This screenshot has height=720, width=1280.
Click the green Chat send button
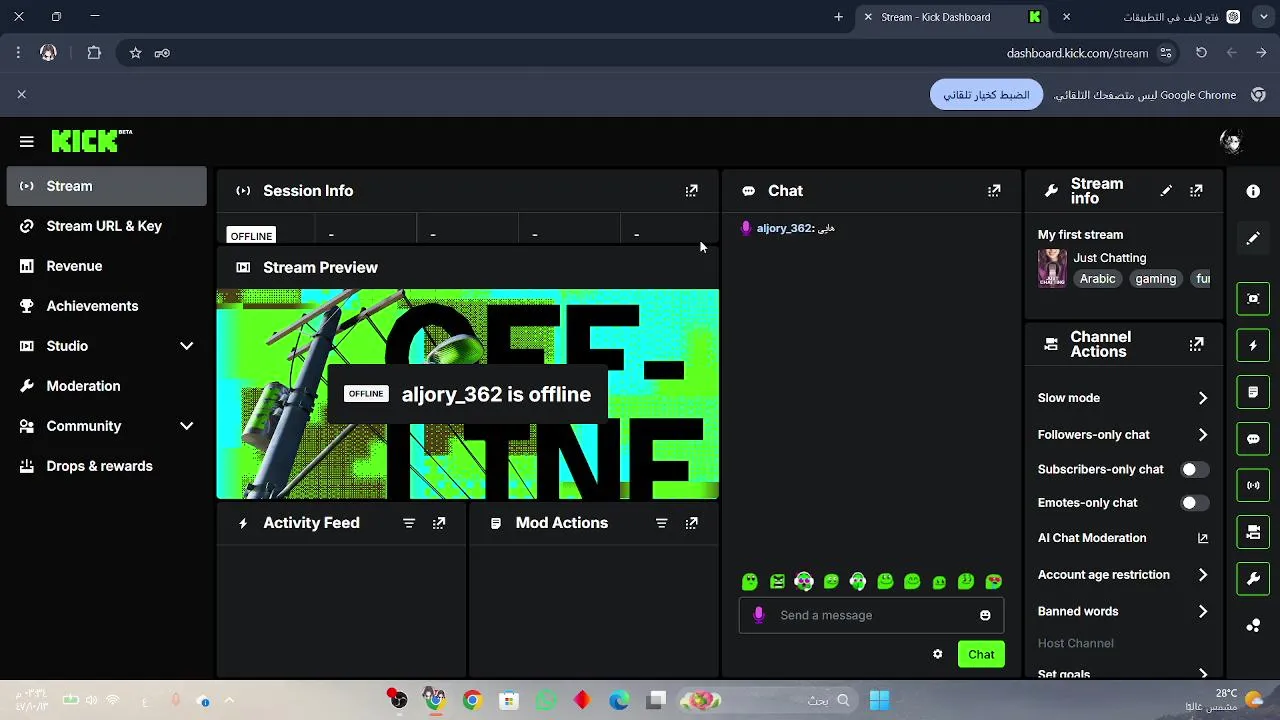click(x=981, y=654)
